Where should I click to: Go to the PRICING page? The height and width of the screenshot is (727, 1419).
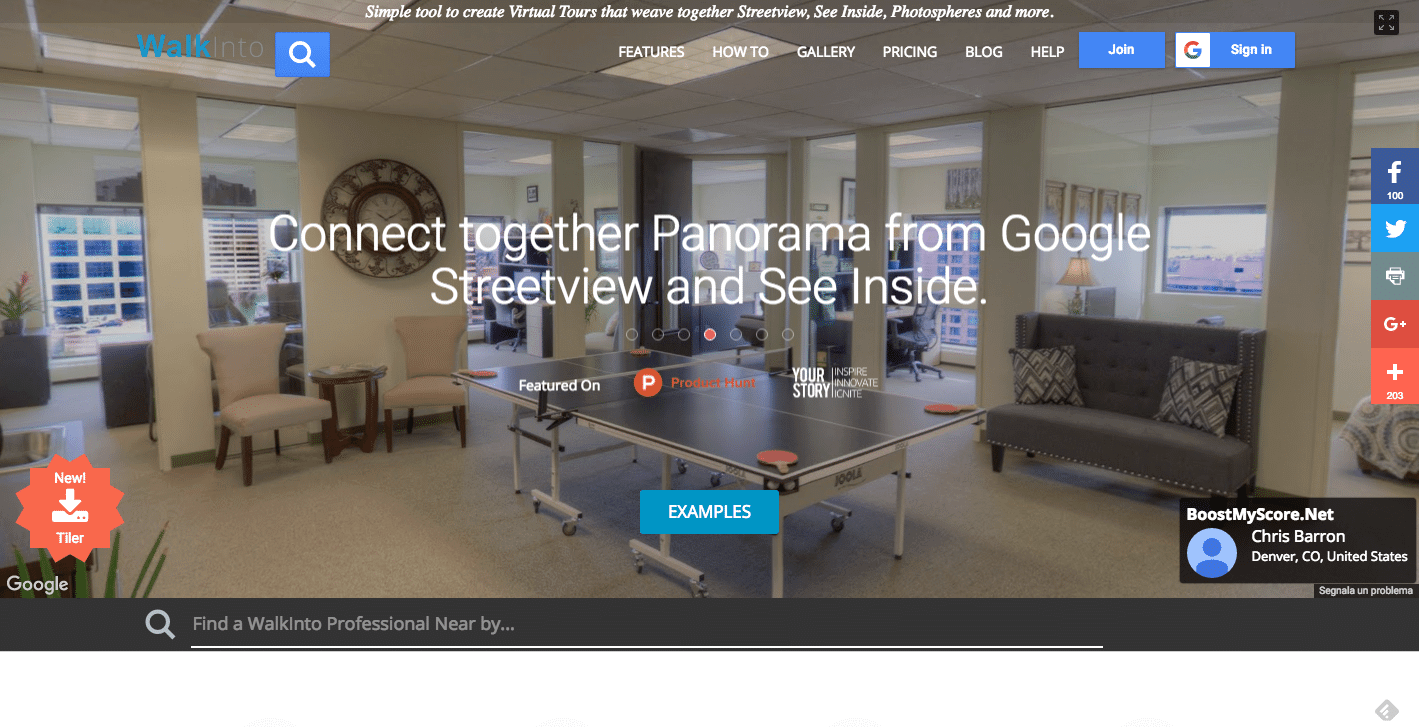[x=910, y=52]
